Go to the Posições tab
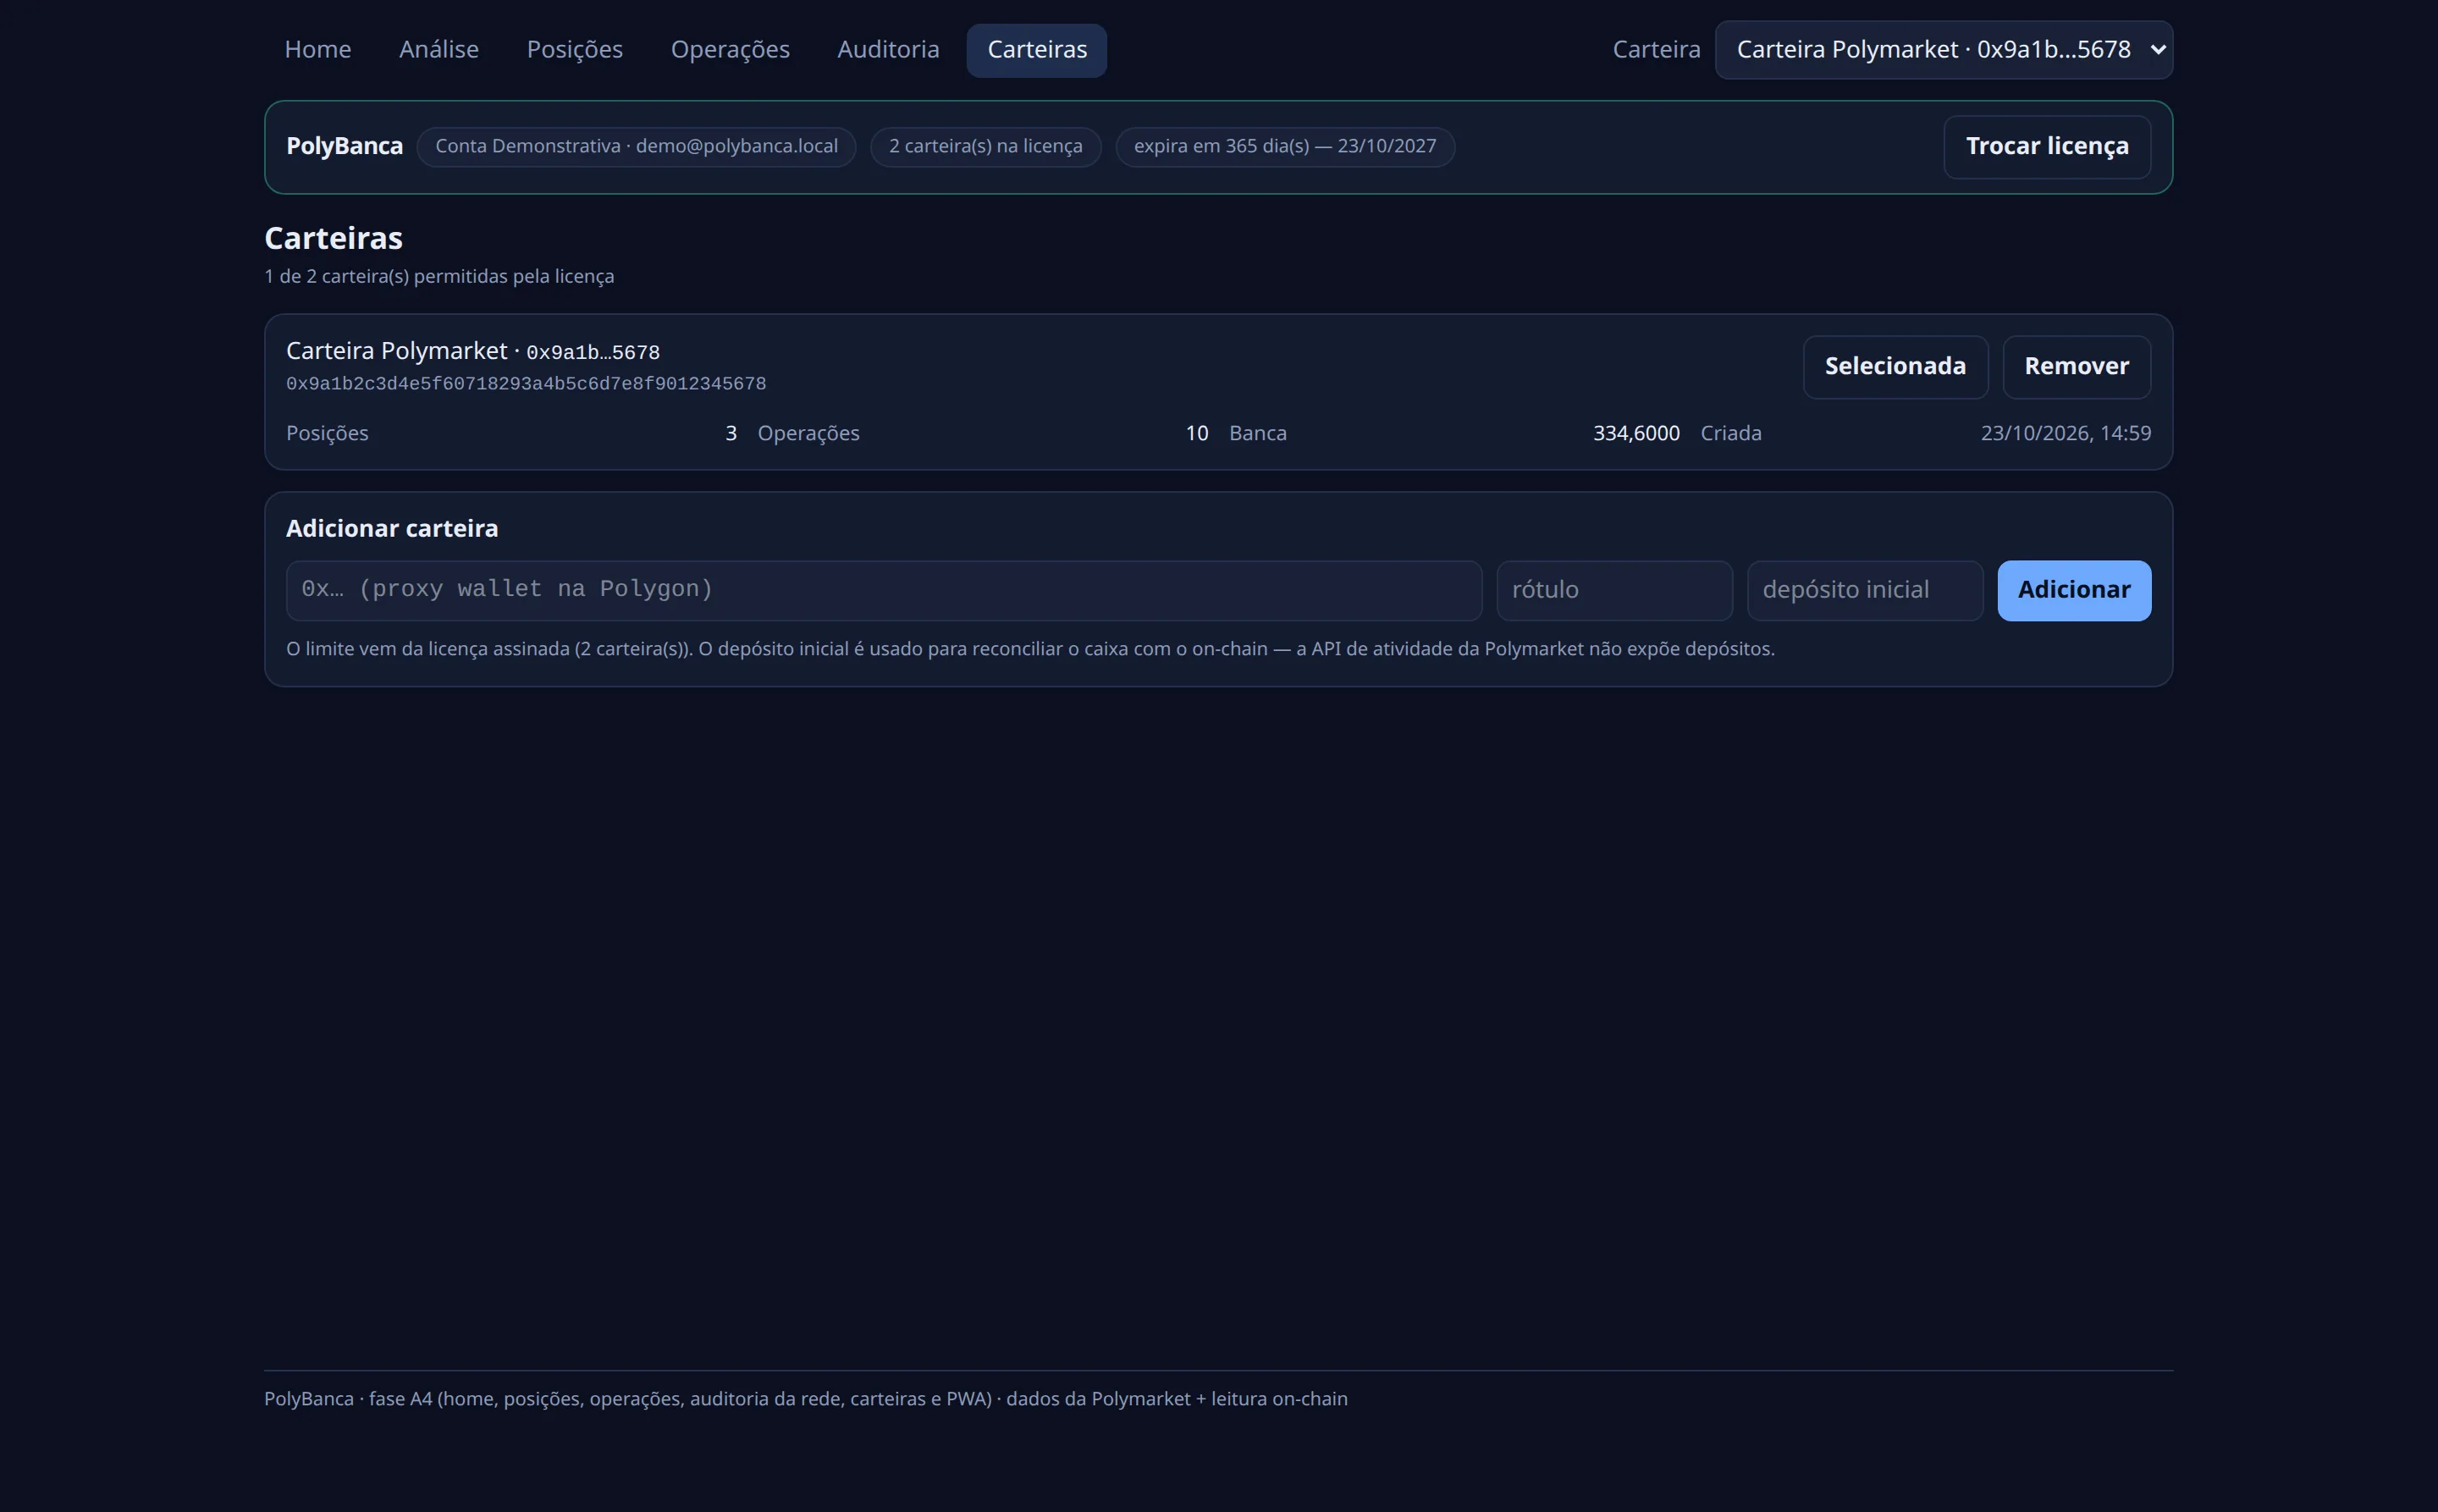Image resolution: width=2438 pixels, height=1512 pixels. coord(574,50)
